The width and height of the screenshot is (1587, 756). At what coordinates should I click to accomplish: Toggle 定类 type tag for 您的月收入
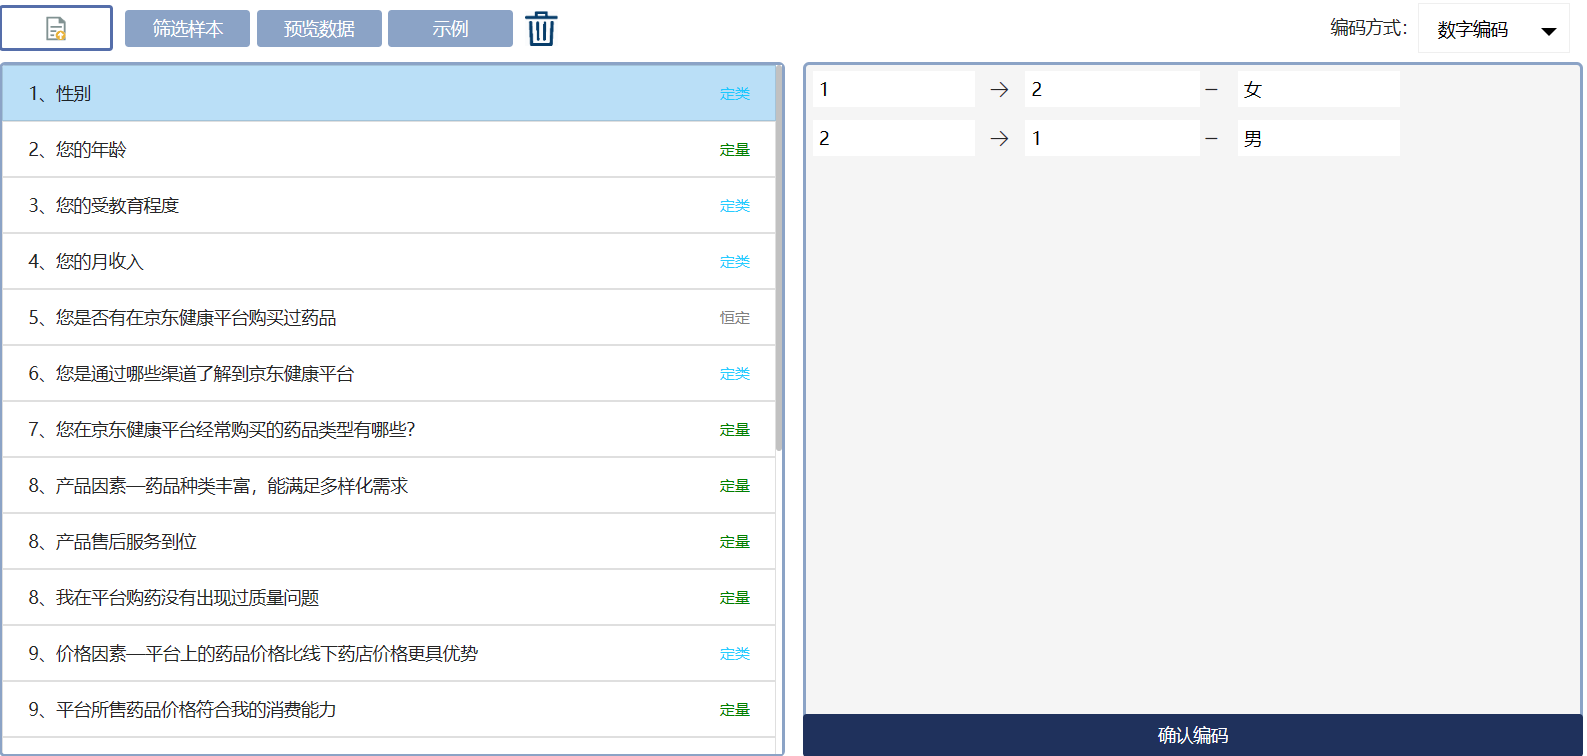click(x=734, y=262)
